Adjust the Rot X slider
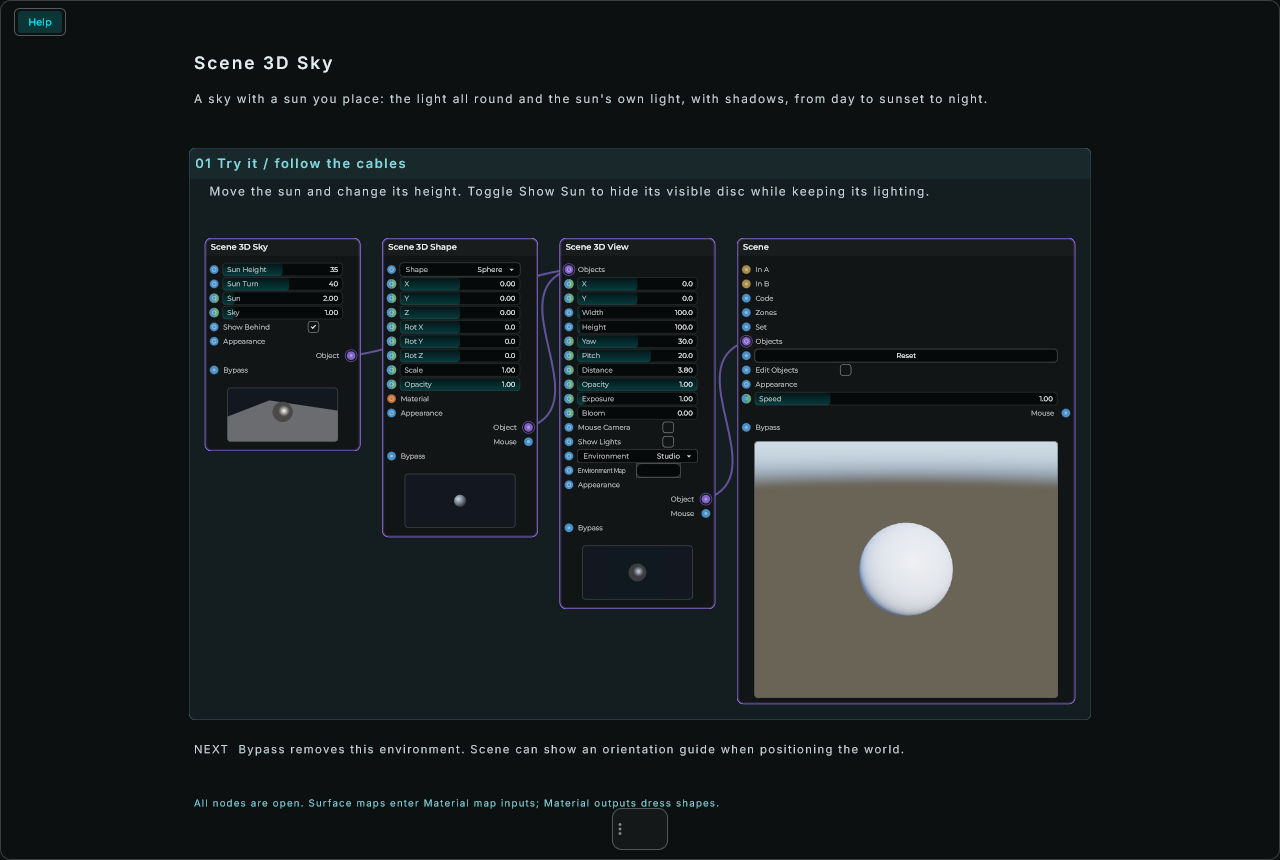1280x860 pixels. tap(460, 327)
